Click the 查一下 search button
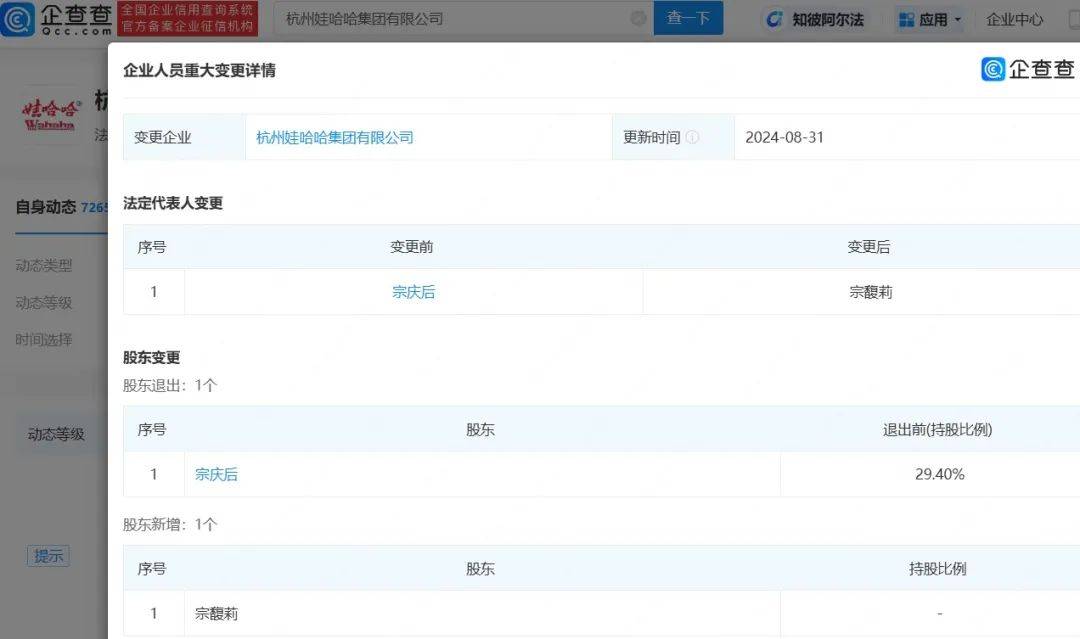 pyautogui.click(x=687, y=18)
